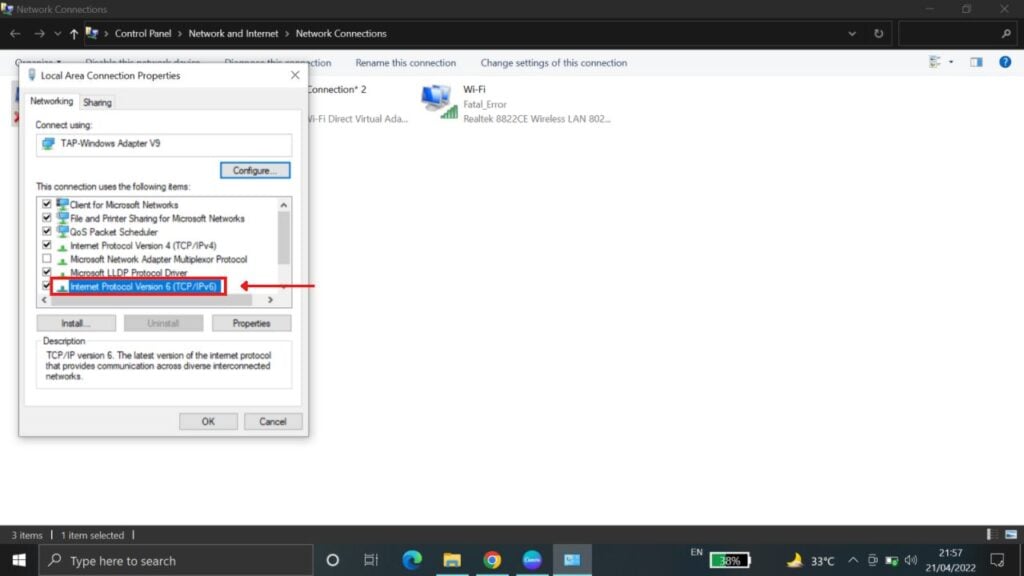Click the Install... button

76,323
